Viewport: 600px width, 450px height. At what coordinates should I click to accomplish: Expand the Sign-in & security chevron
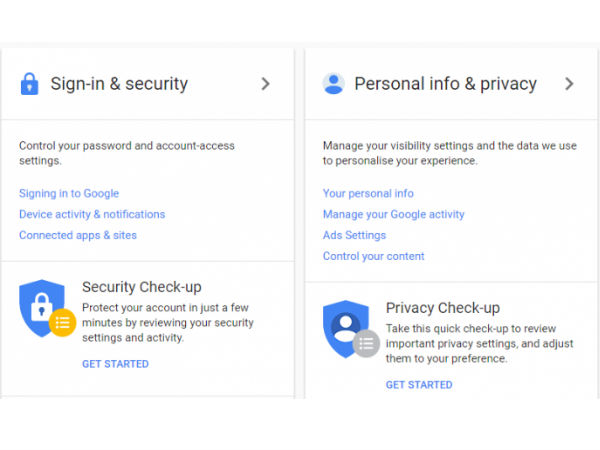265,84
